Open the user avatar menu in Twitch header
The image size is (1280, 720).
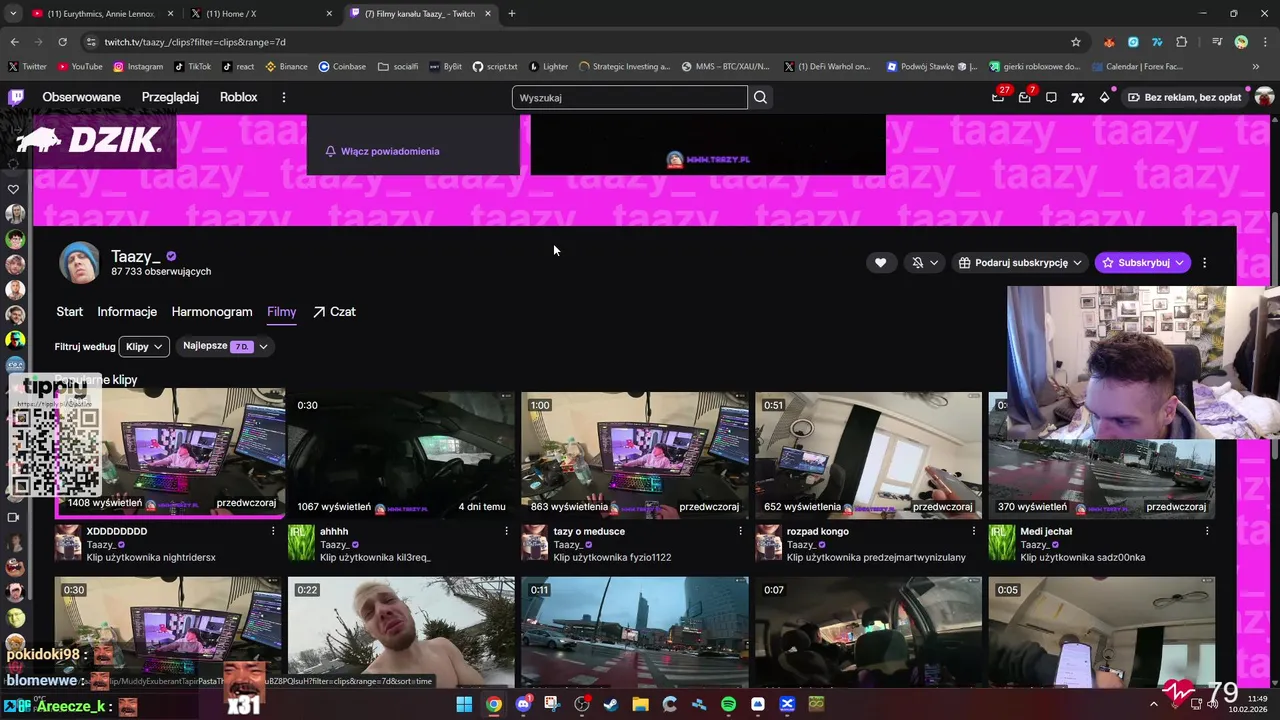point(1264,97)
